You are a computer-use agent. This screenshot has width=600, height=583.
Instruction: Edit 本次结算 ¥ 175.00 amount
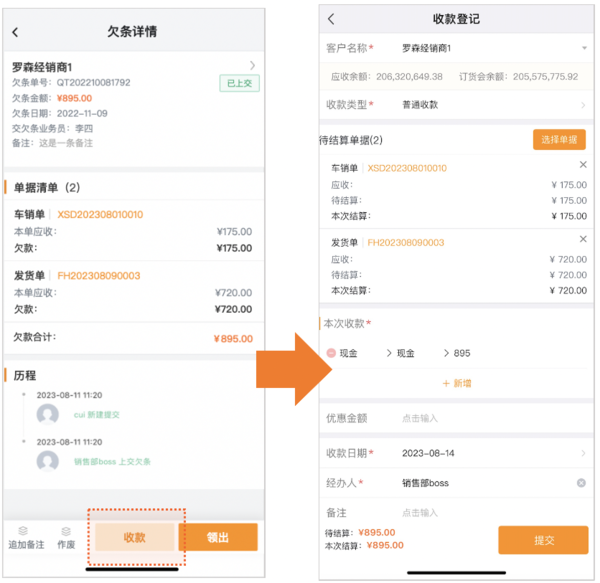click(x=569, y=216)
